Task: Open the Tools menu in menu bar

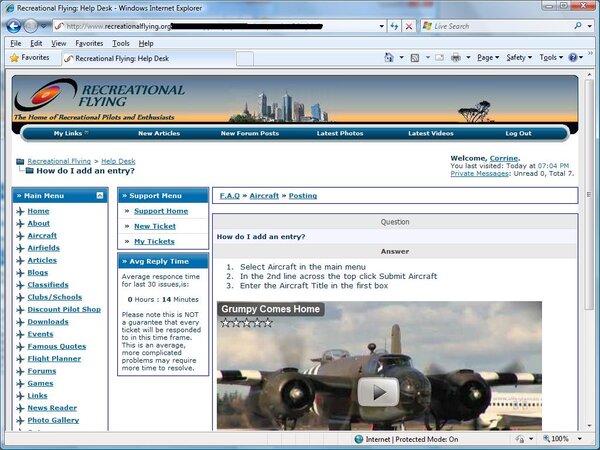Action: 121,43
